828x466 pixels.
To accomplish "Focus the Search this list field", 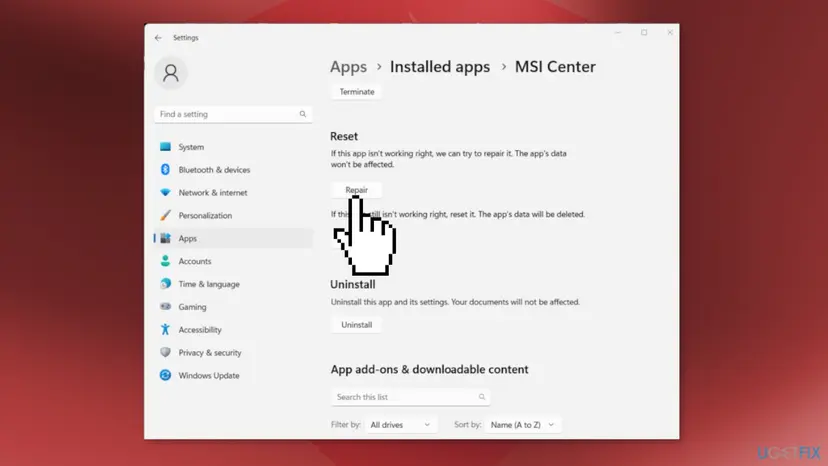I will pos(410,397).
